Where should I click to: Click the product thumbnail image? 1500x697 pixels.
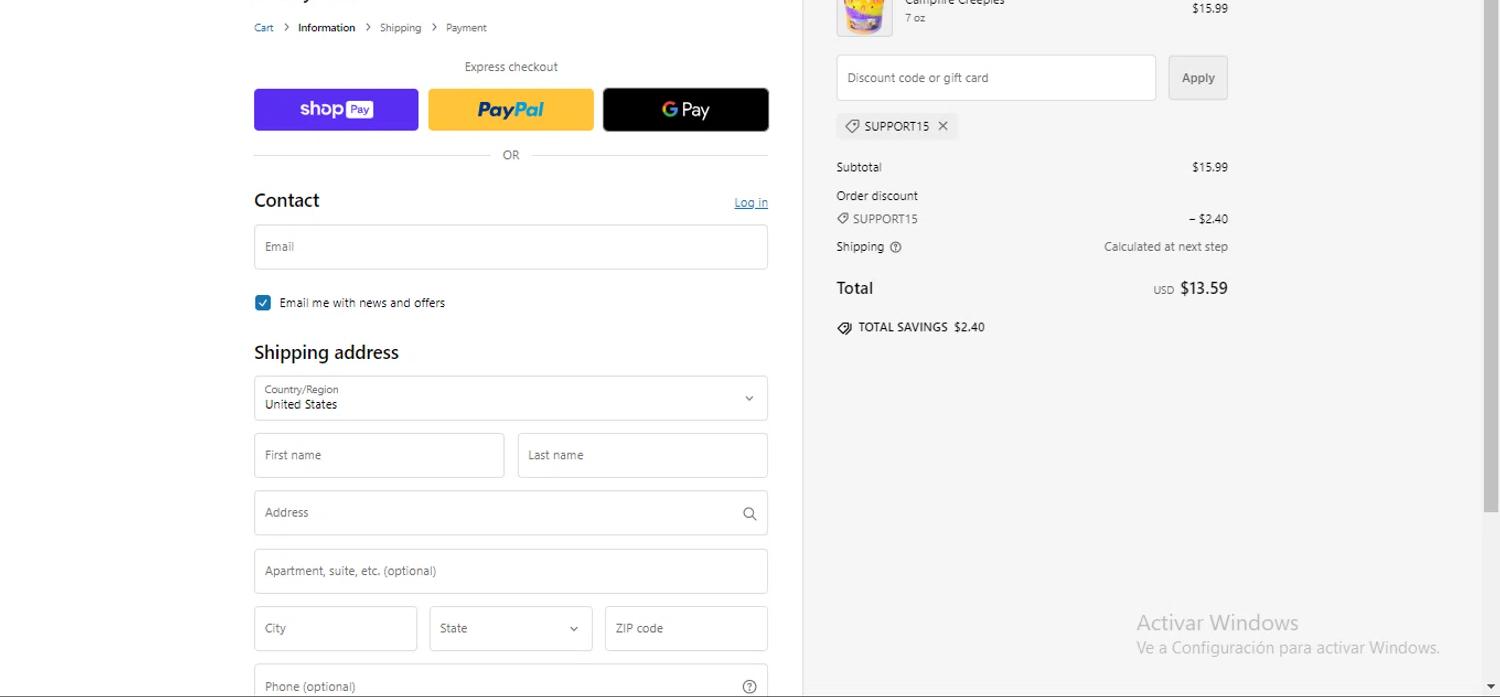(865, 16)
